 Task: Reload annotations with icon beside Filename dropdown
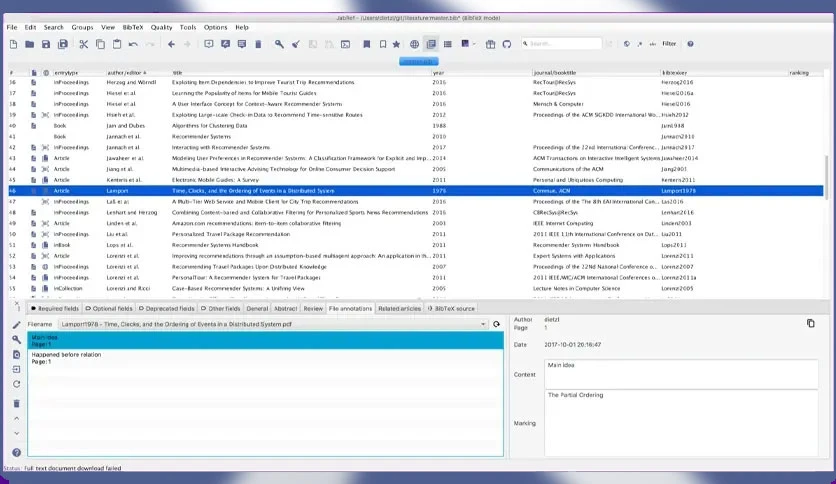pyautogui.click(x=496, y=324)
